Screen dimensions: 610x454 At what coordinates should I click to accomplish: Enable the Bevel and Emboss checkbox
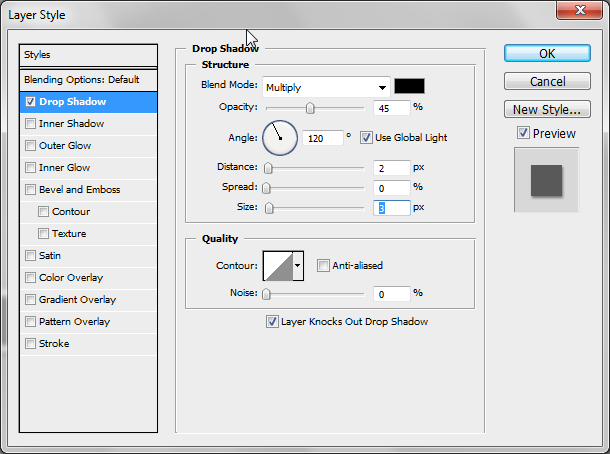[x=30, y=190]
